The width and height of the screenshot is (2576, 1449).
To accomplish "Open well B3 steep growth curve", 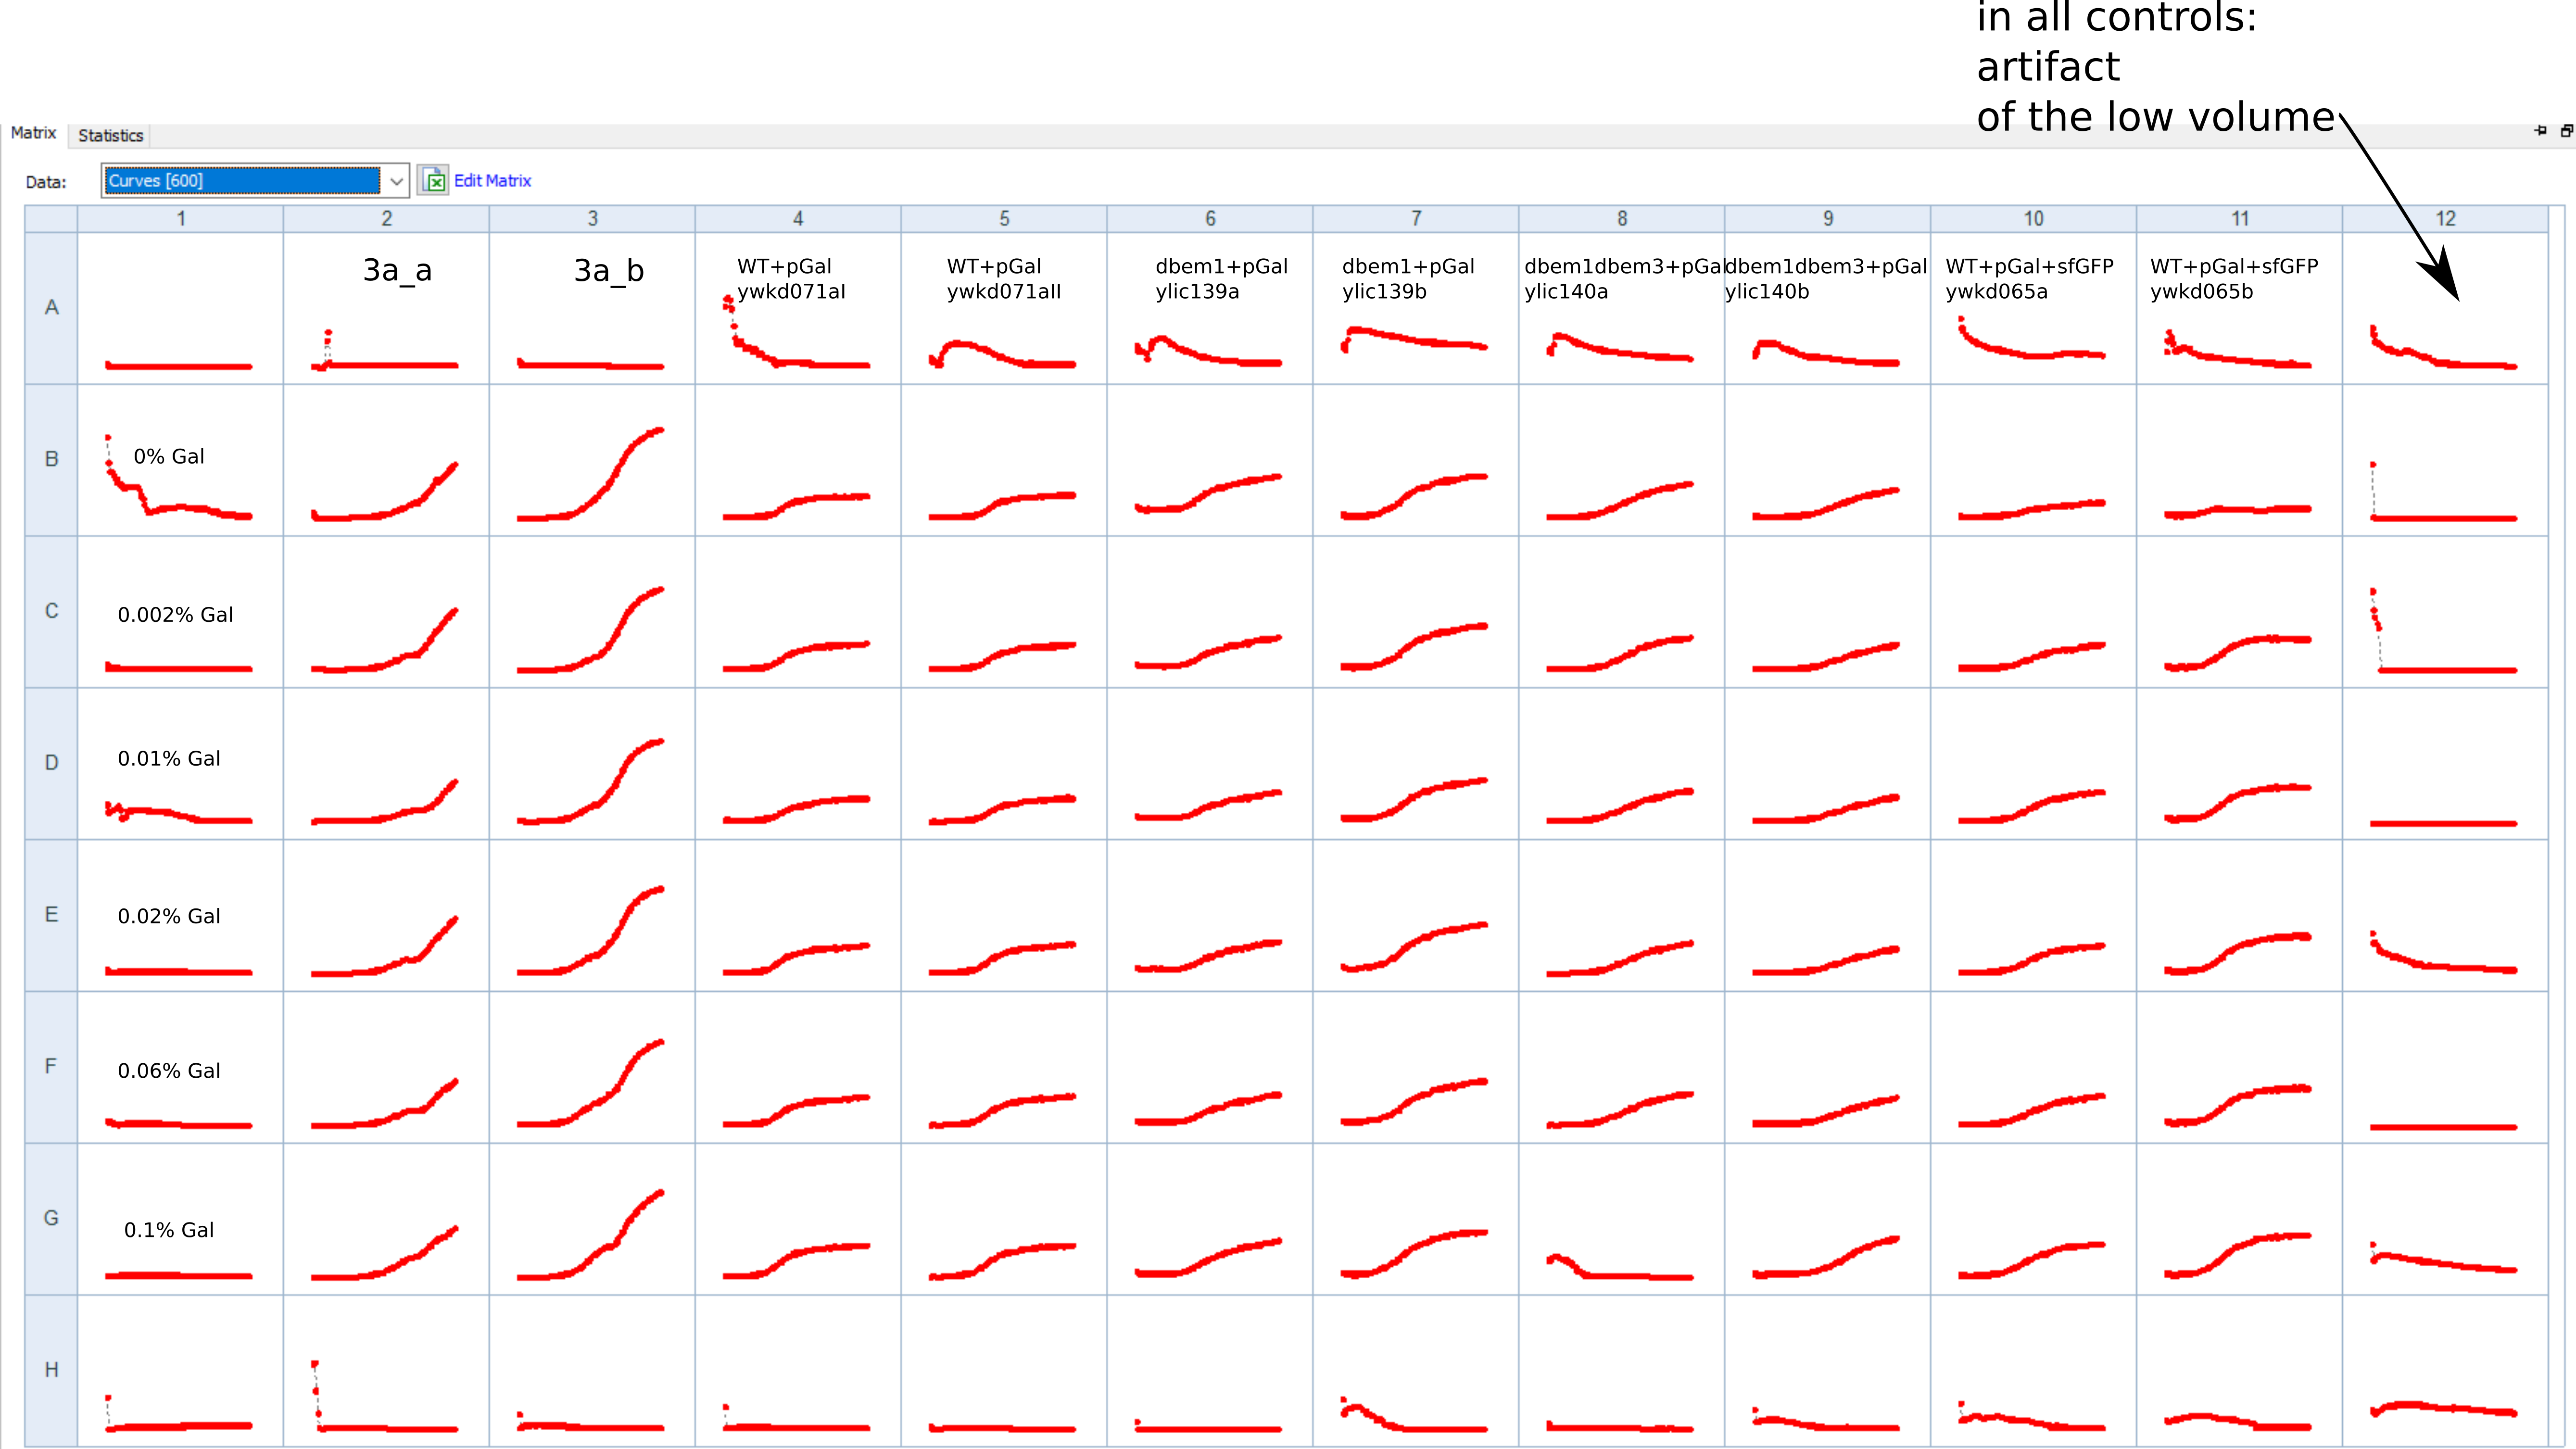I will tap(593, 460).
